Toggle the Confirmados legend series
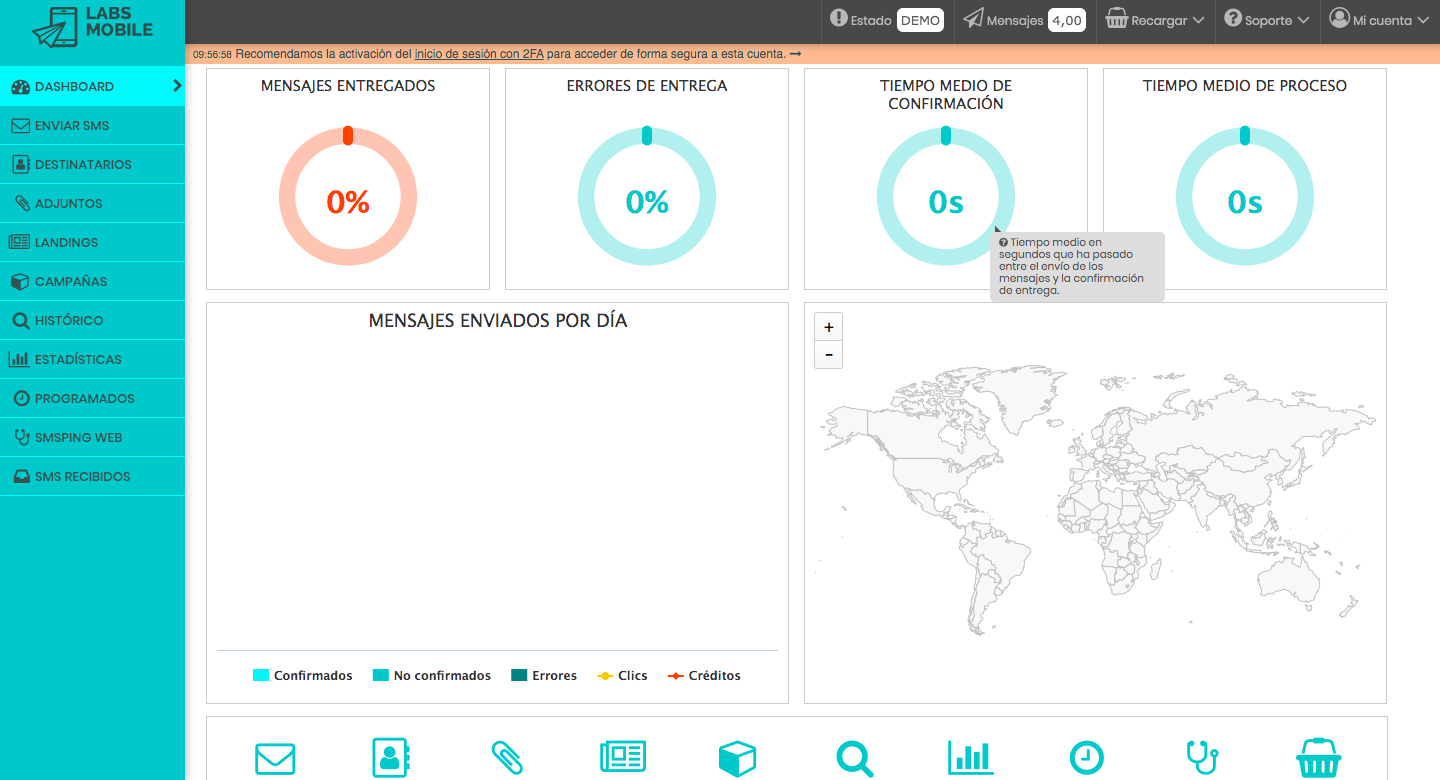This screenshot has height=780, width=1440. [303, 676]
